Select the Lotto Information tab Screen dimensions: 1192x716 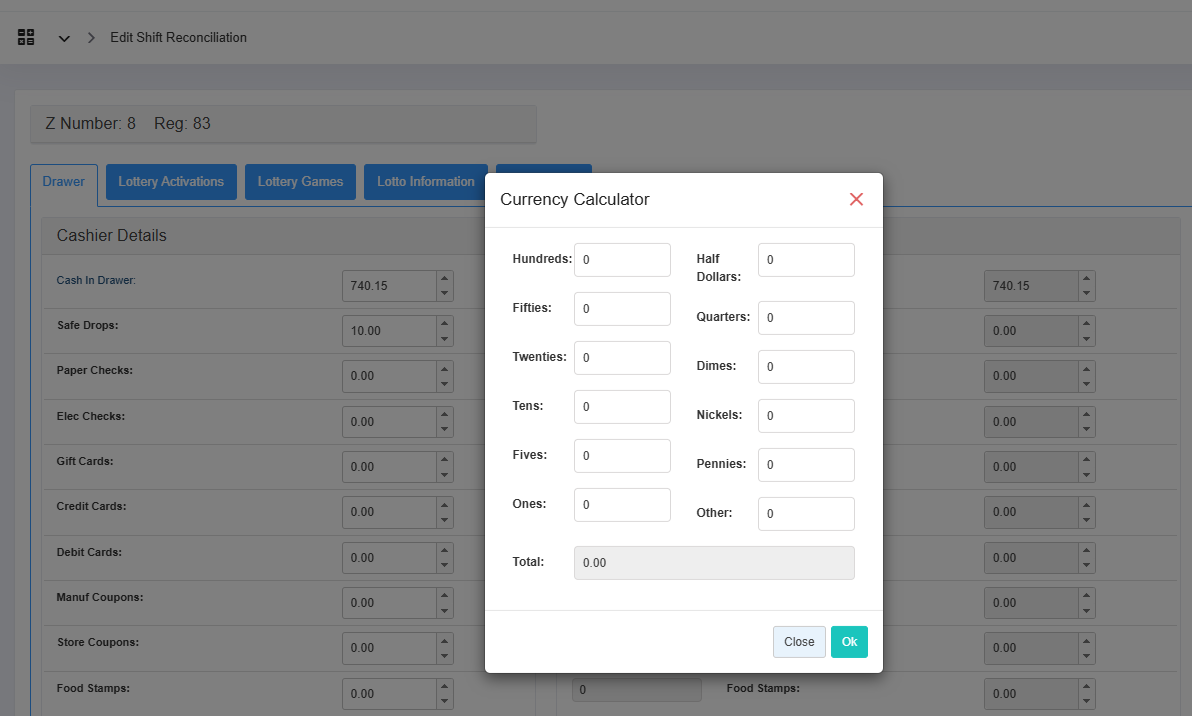(x=425, y=182)
